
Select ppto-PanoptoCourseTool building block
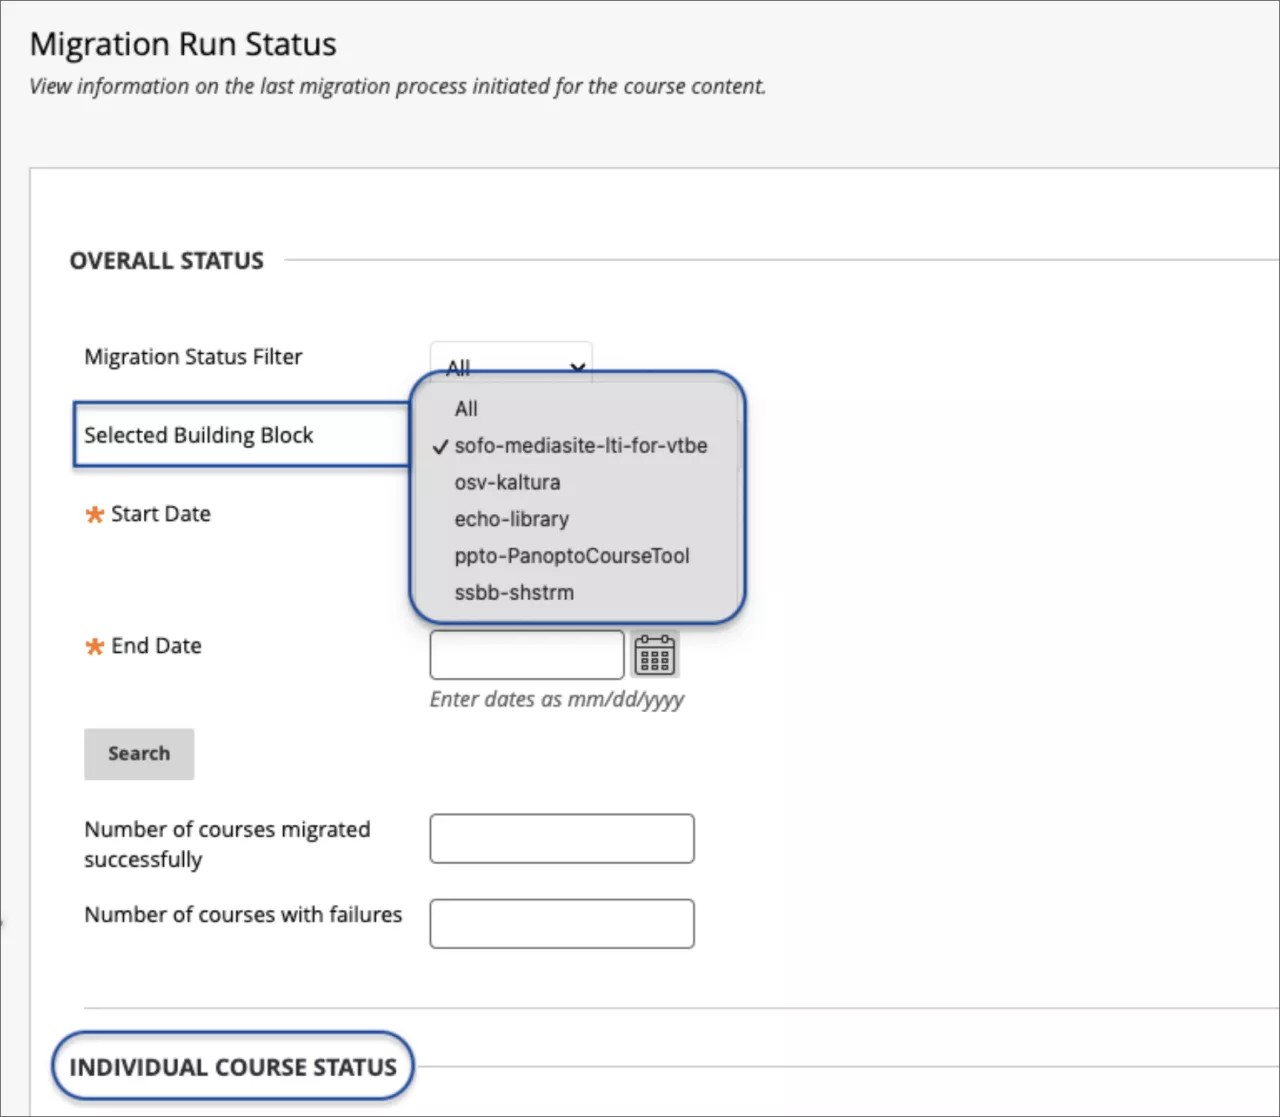tap(572, 556)
